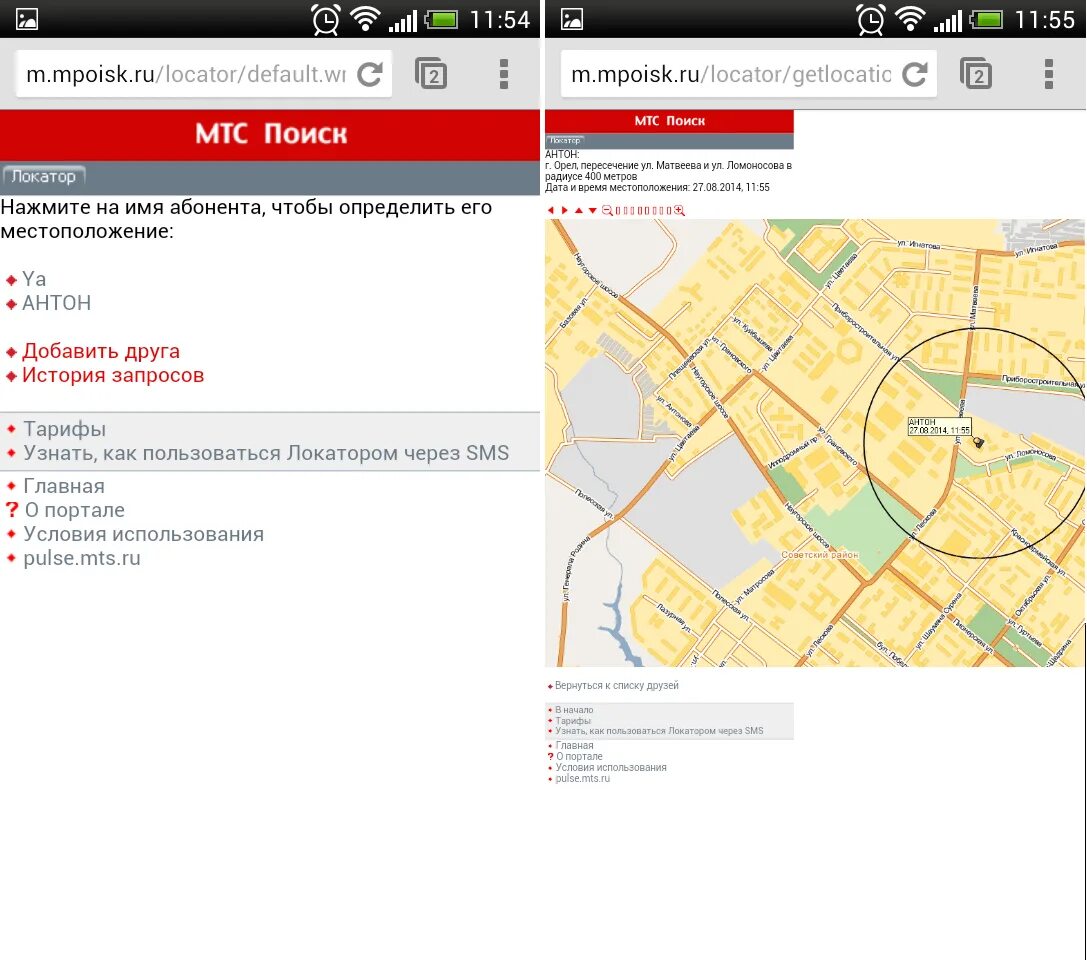Open pulse.mts.ru link on right page

(x=582, y=778)
